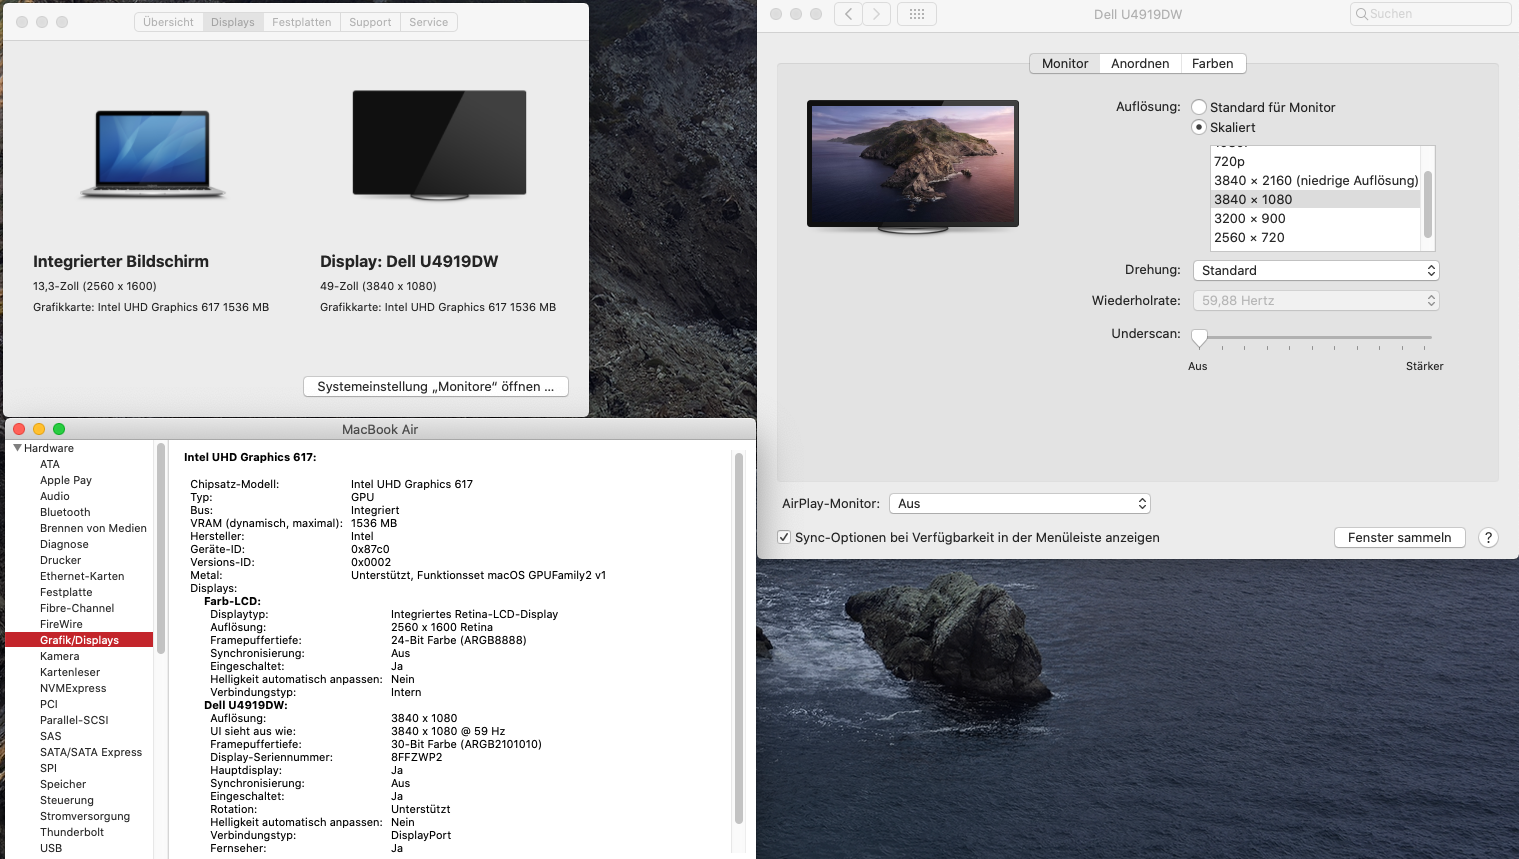Click 'Systemeinstellung „Monitore" öffnen' button

click(x=436, y=387)
